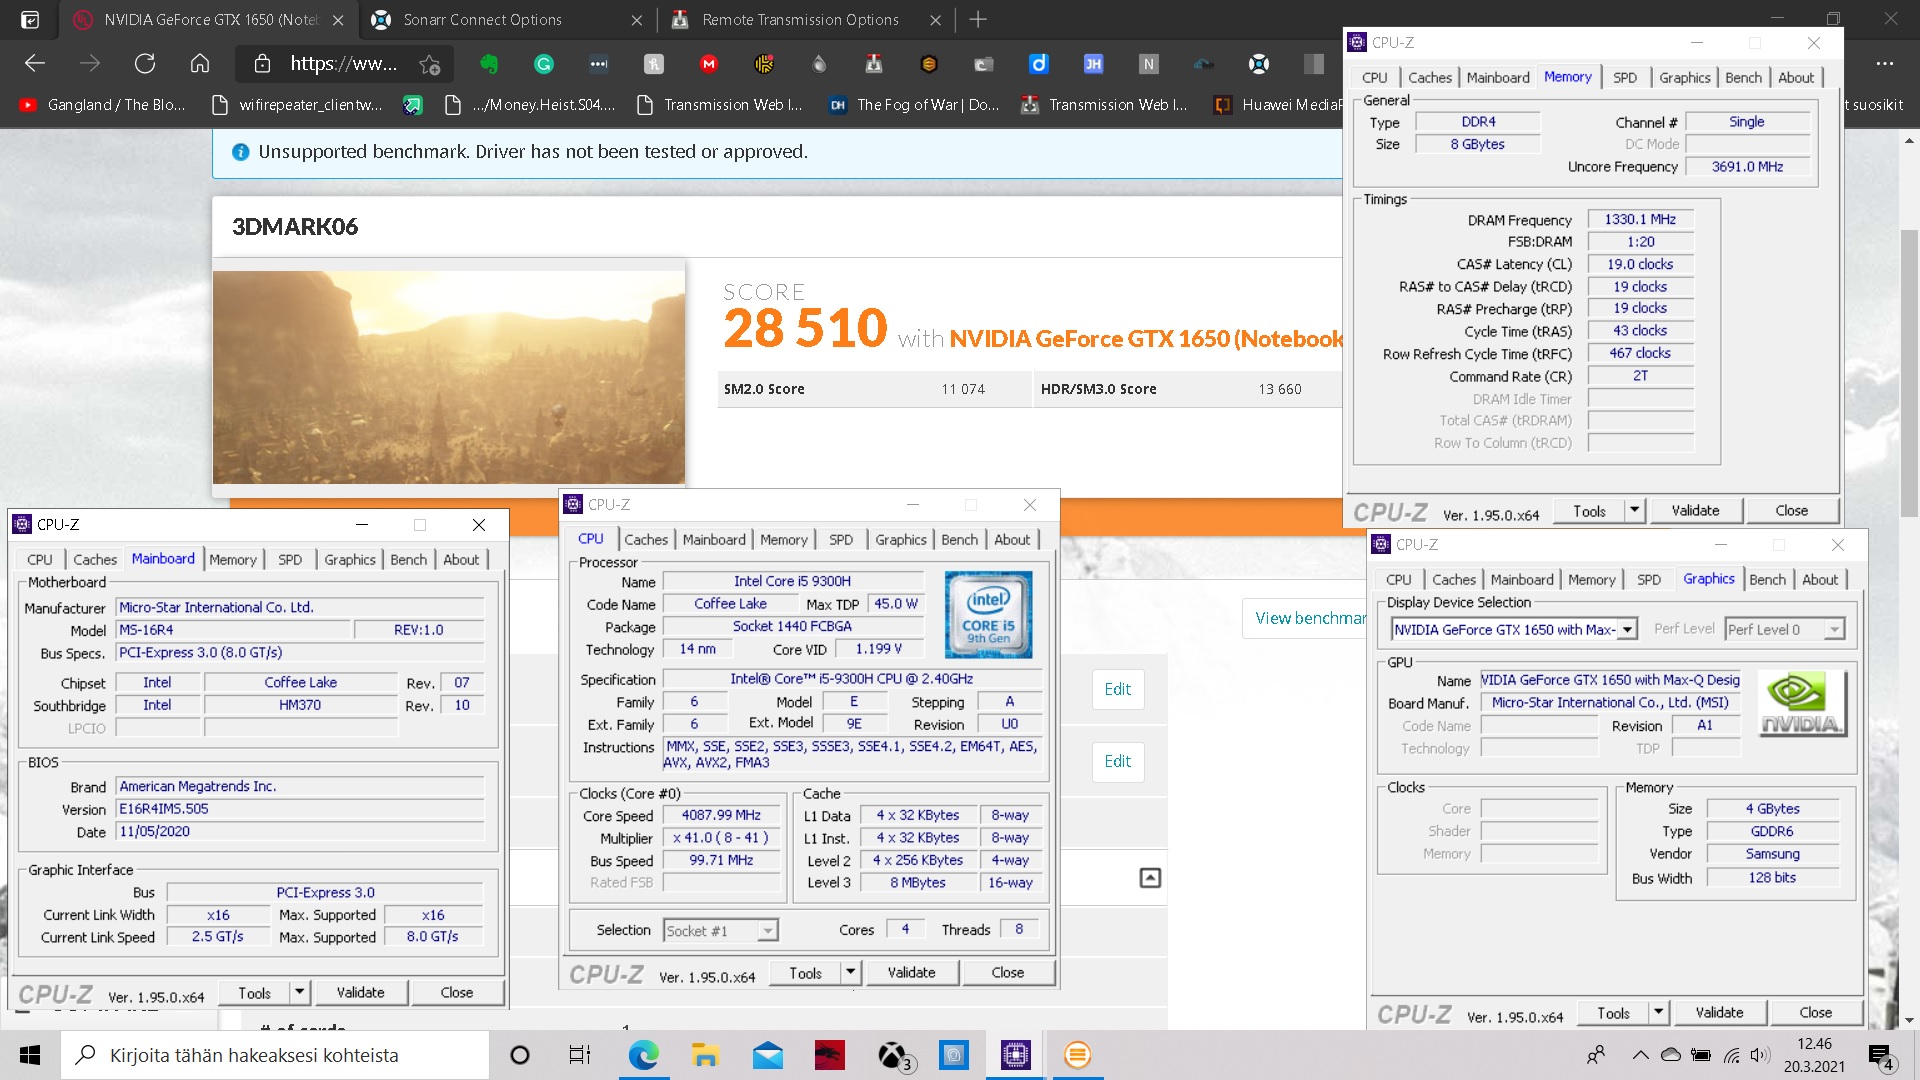Open Task View on the taskbar
This screenshot has width=1920, height=1080.
pos(580,1055)
